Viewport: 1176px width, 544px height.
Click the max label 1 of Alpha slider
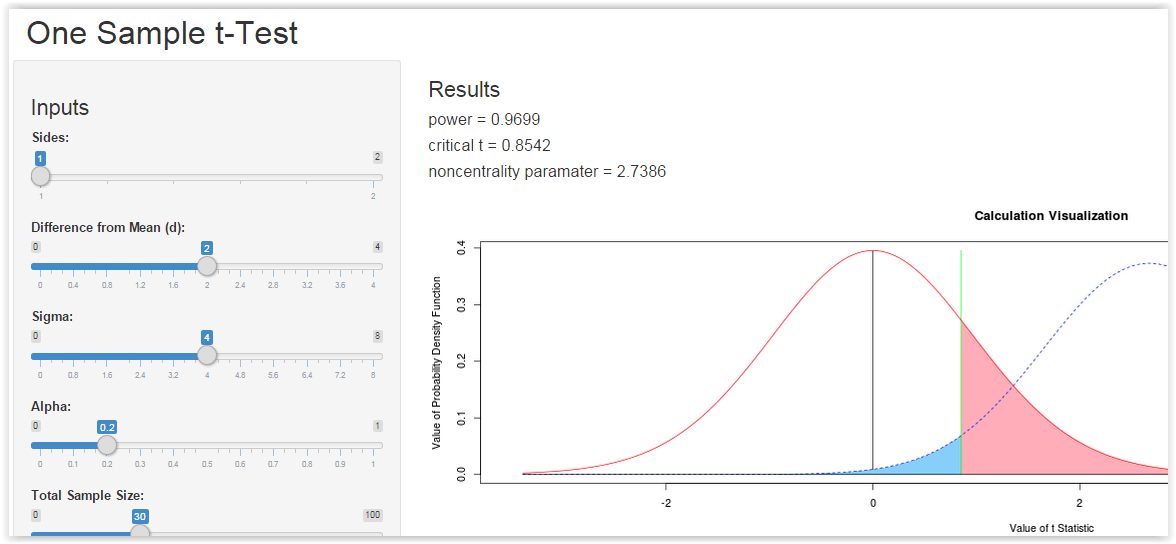[x=377, y=425]
